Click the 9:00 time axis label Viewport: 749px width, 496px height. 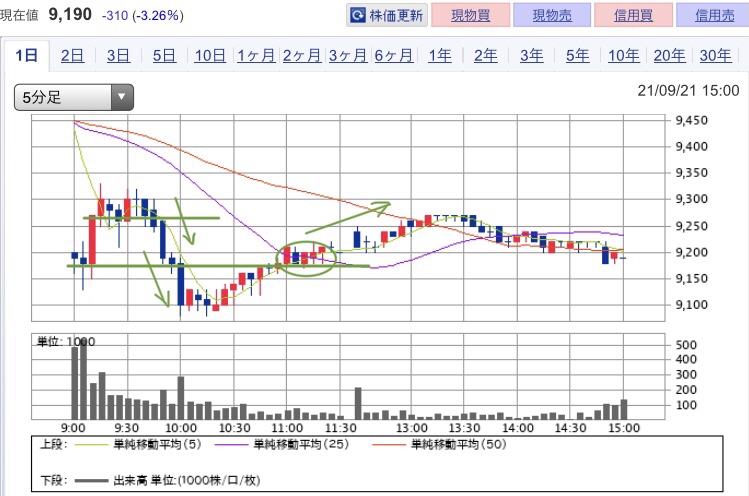pos(73,428)
